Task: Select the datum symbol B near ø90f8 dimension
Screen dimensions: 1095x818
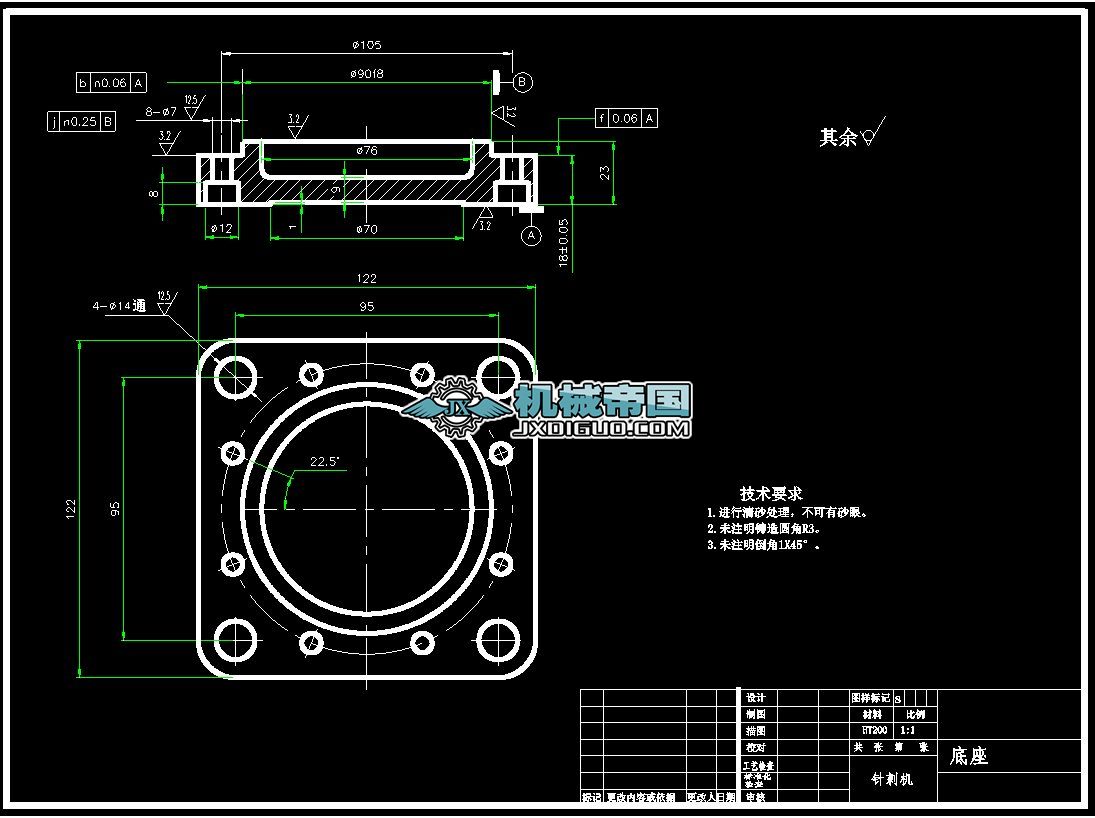Action: coord(521,84)
